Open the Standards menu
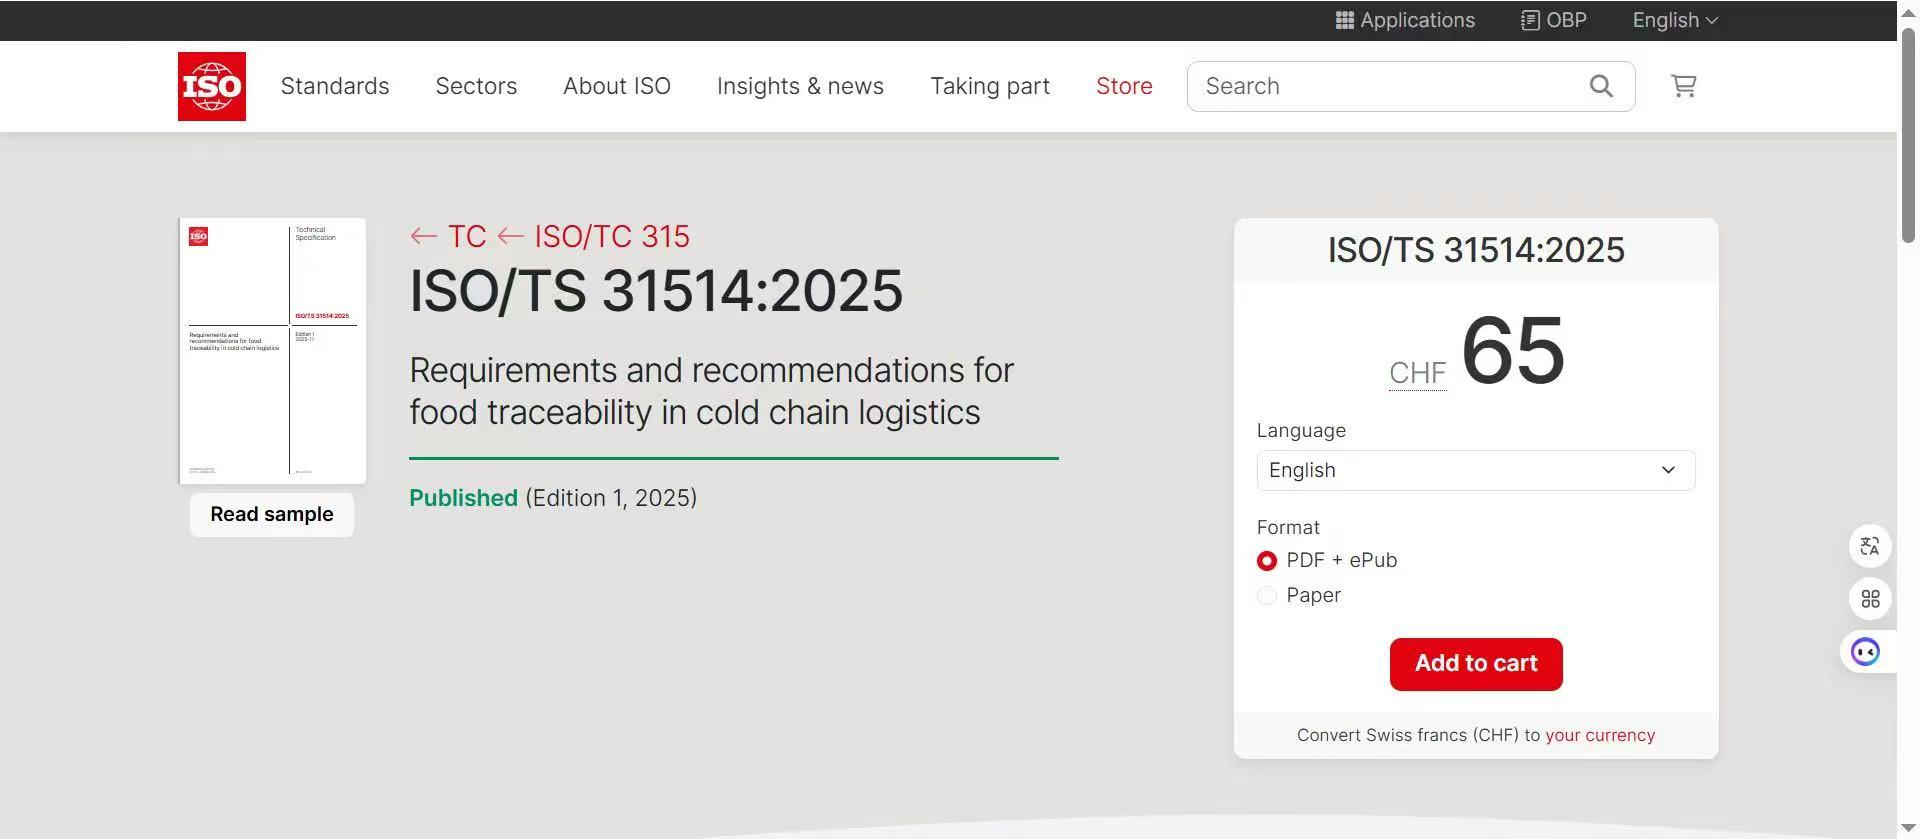The height and width of the screenshot is (839, 1920). tap(335, 87)
